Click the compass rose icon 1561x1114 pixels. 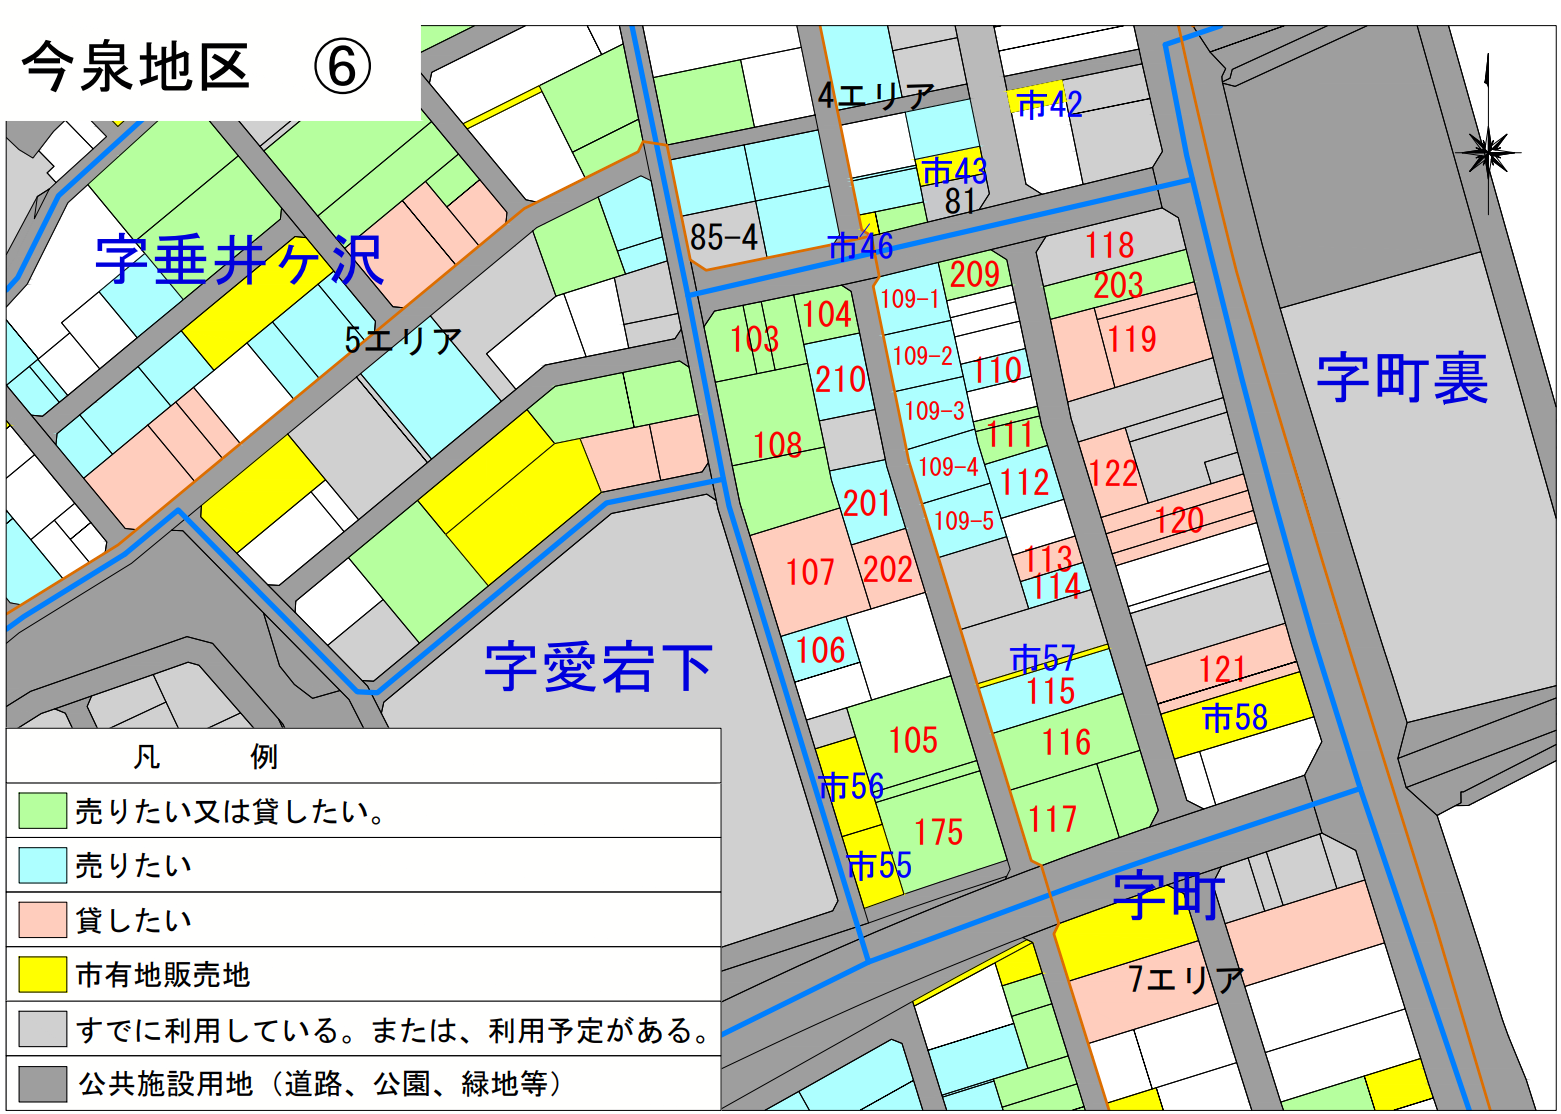coord(1487,150)
